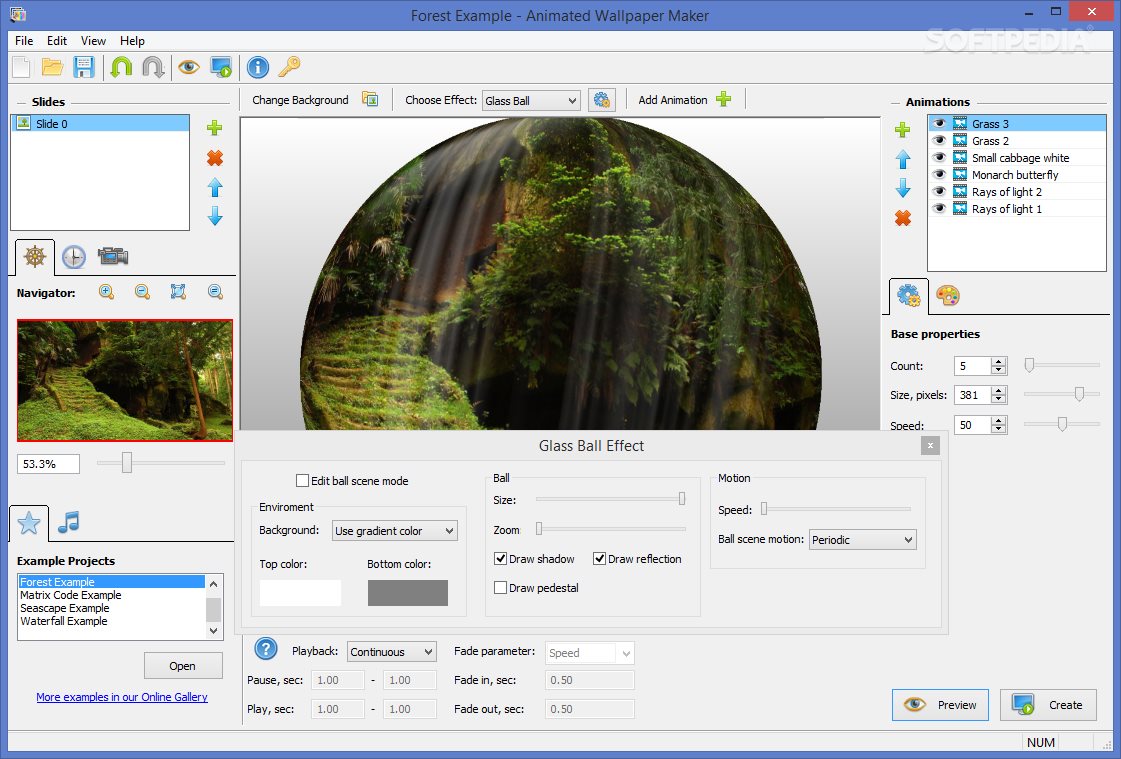Click the Add Animation green plus icon
The width and height of the screenshot is (1121, 759).
[x=724, y=100]
